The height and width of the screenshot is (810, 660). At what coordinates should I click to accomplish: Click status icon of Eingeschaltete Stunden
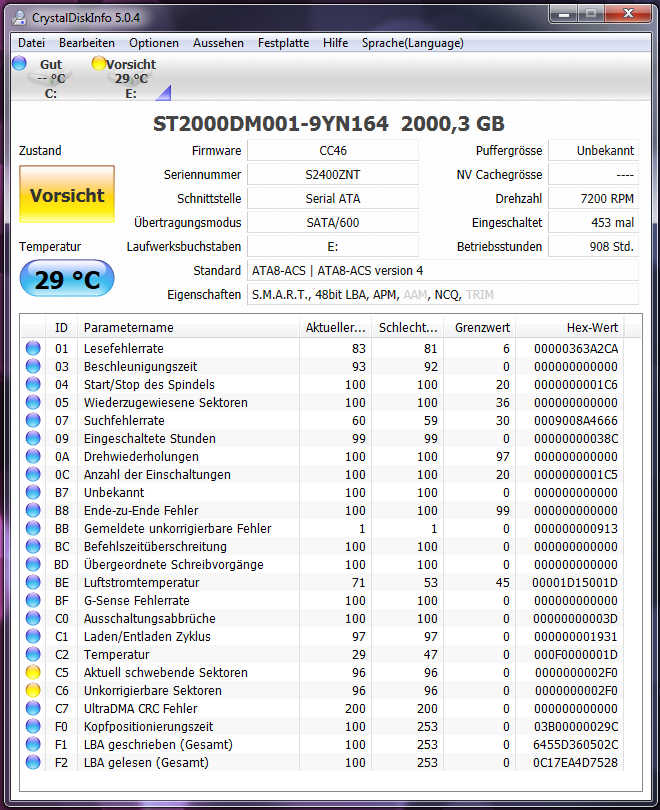tap(33, 438)
